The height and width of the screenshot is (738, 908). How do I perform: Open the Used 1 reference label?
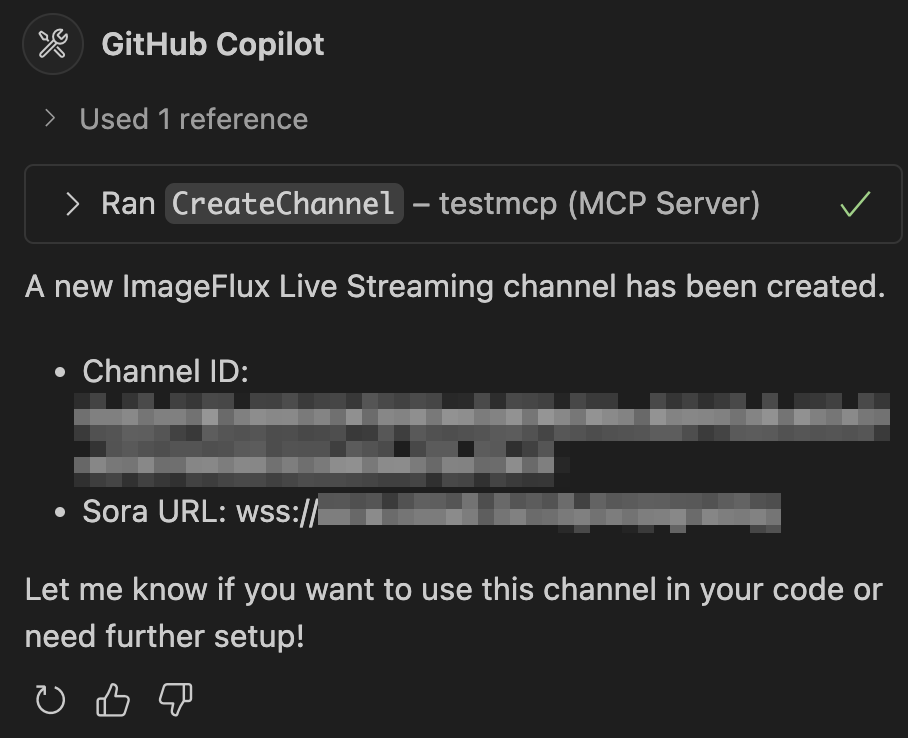tap(193, 119)
